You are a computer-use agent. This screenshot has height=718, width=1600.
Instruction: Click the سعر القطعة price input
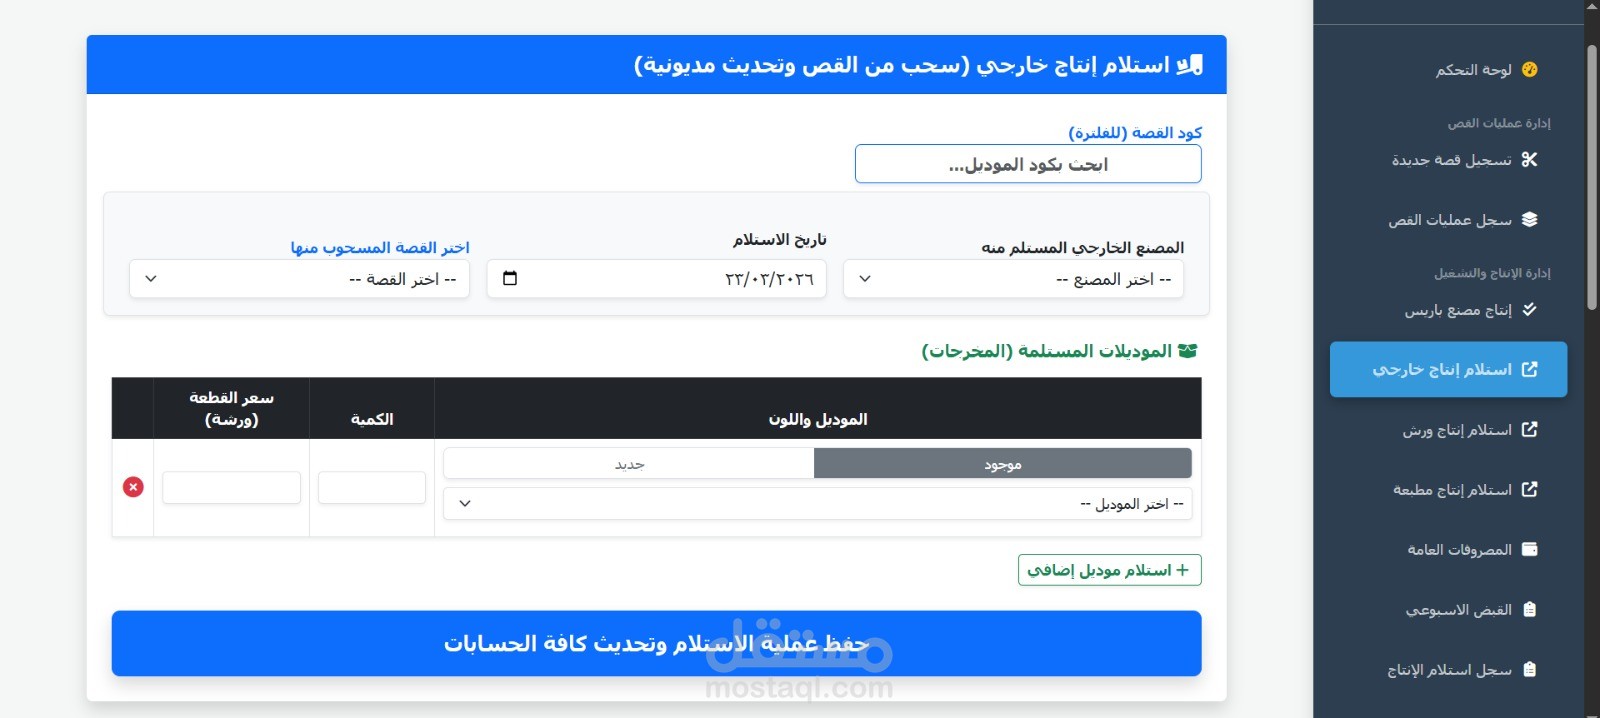click(x=231, y=488)
